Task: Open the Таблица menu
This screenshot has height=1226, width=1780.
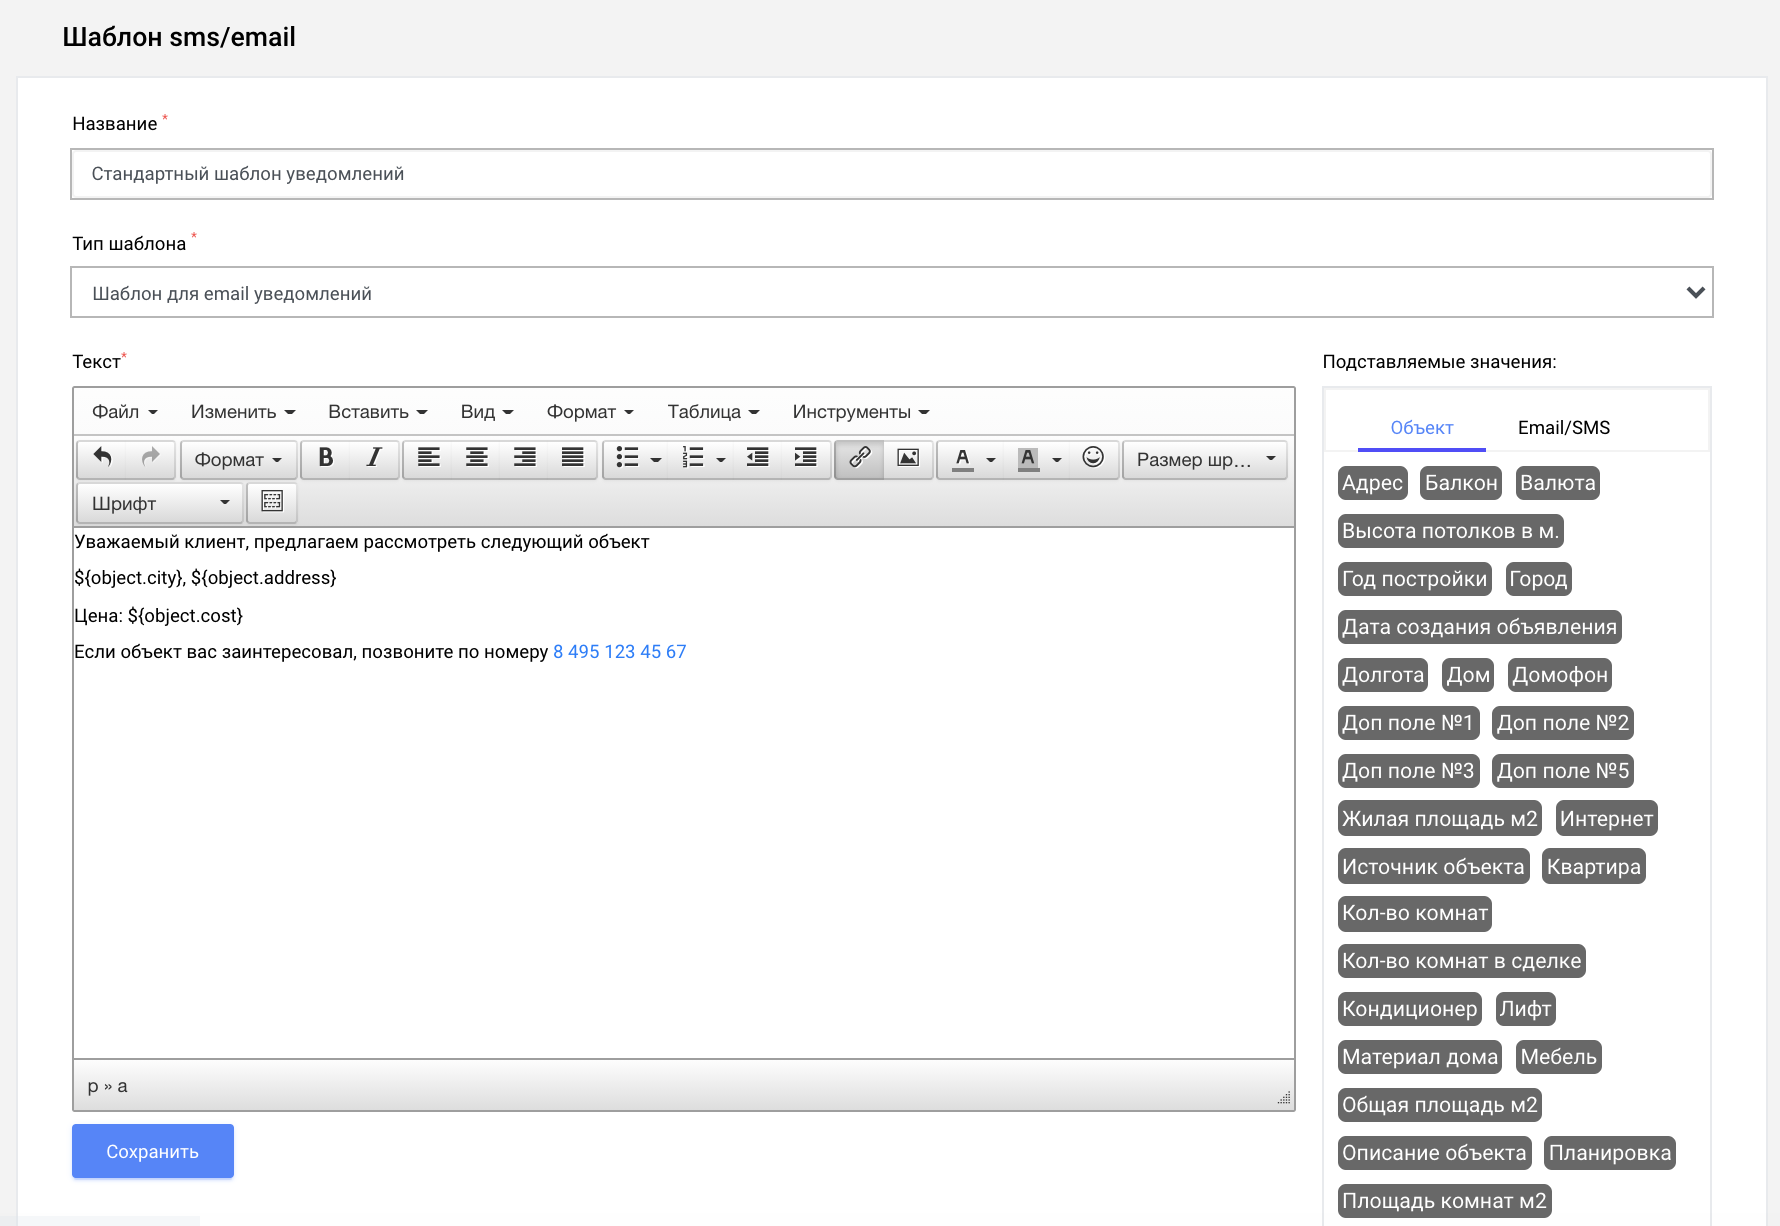Action: tap(713, 412)
